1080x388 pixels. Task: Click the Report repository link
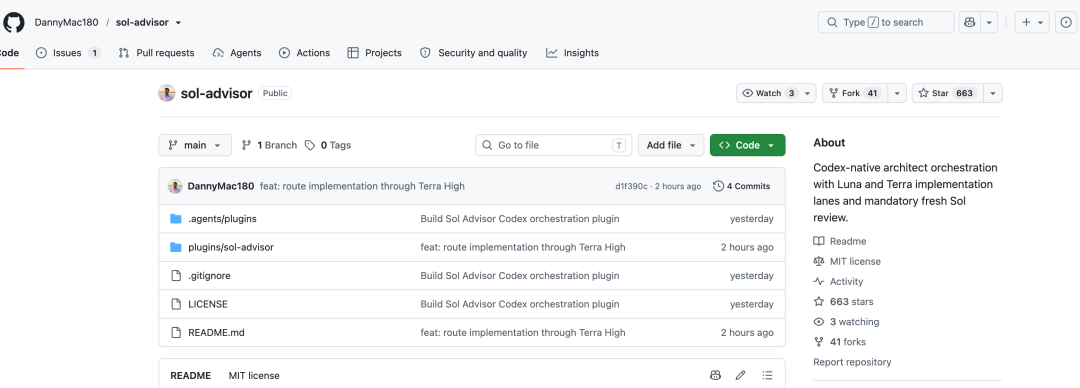point(852,362)
